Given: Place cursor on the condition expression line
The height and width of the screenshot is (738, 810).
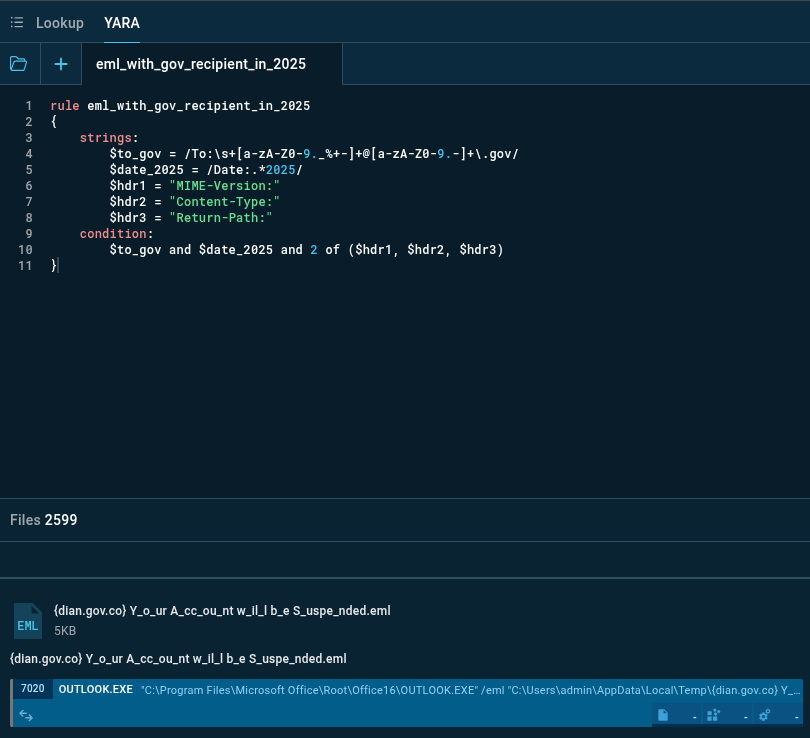Looking at the screenshot, I should pos(306,250).
